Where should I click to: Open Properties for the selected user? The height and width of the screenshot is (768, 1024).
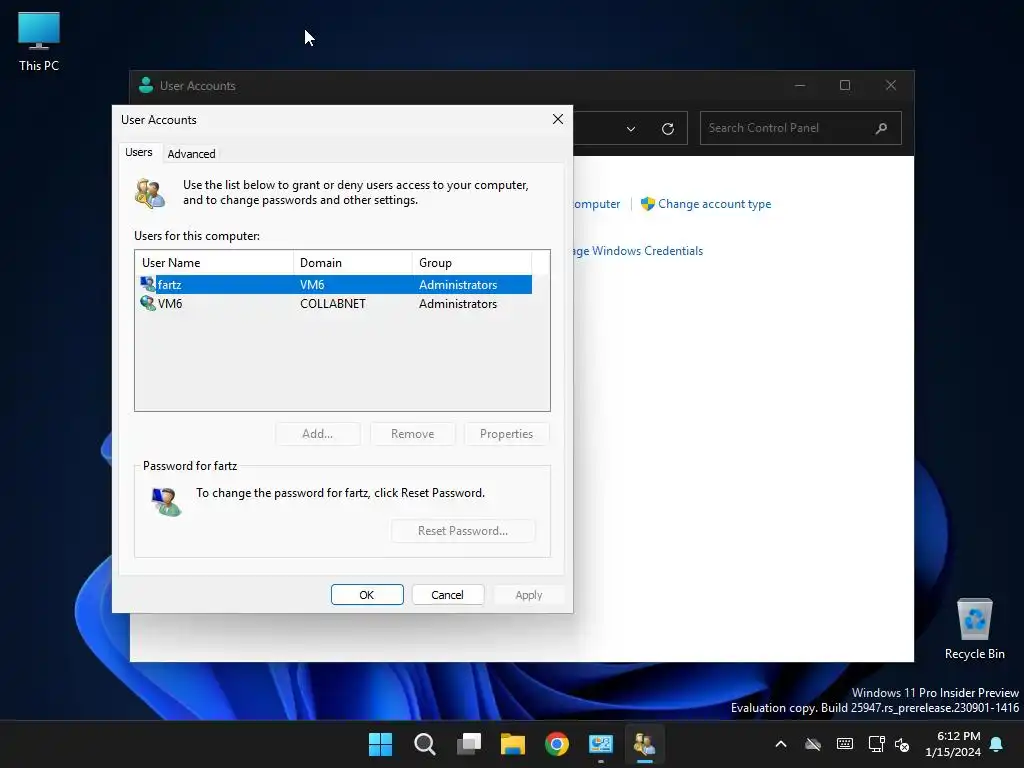[506, 434]
